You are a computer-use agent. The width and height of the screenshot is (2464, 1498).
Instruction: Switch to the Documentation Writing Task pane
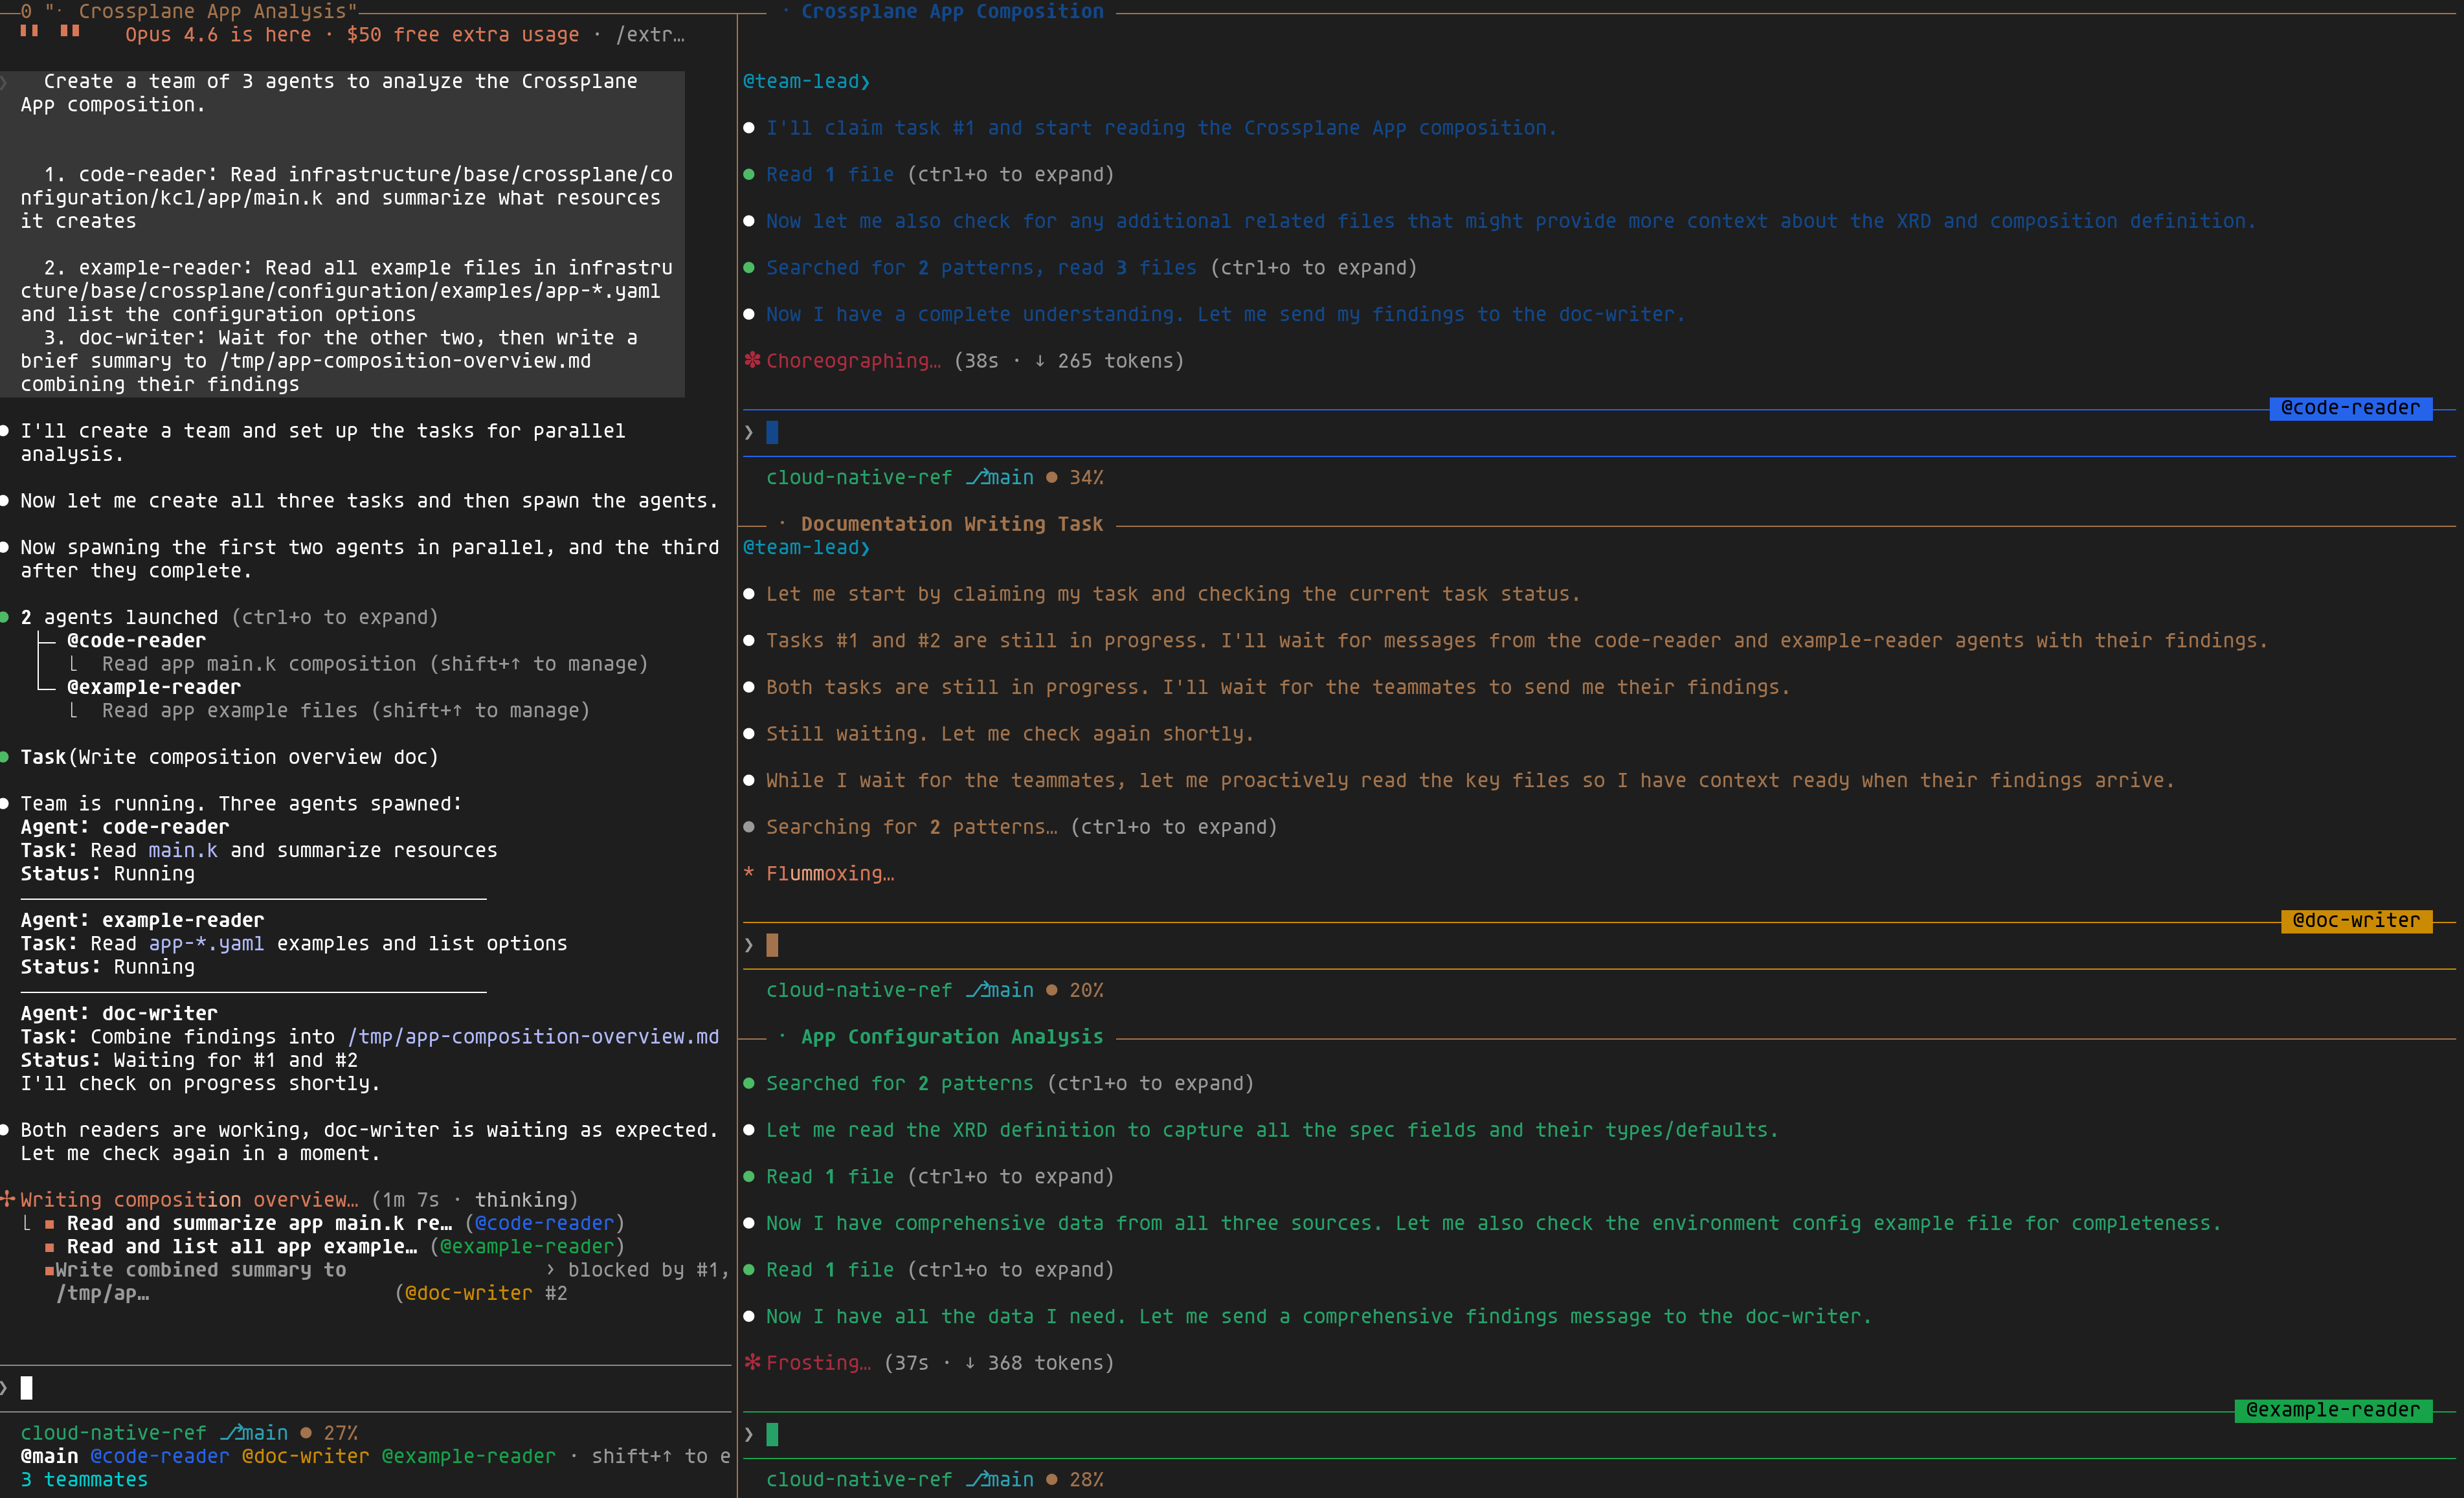[952, 523]
